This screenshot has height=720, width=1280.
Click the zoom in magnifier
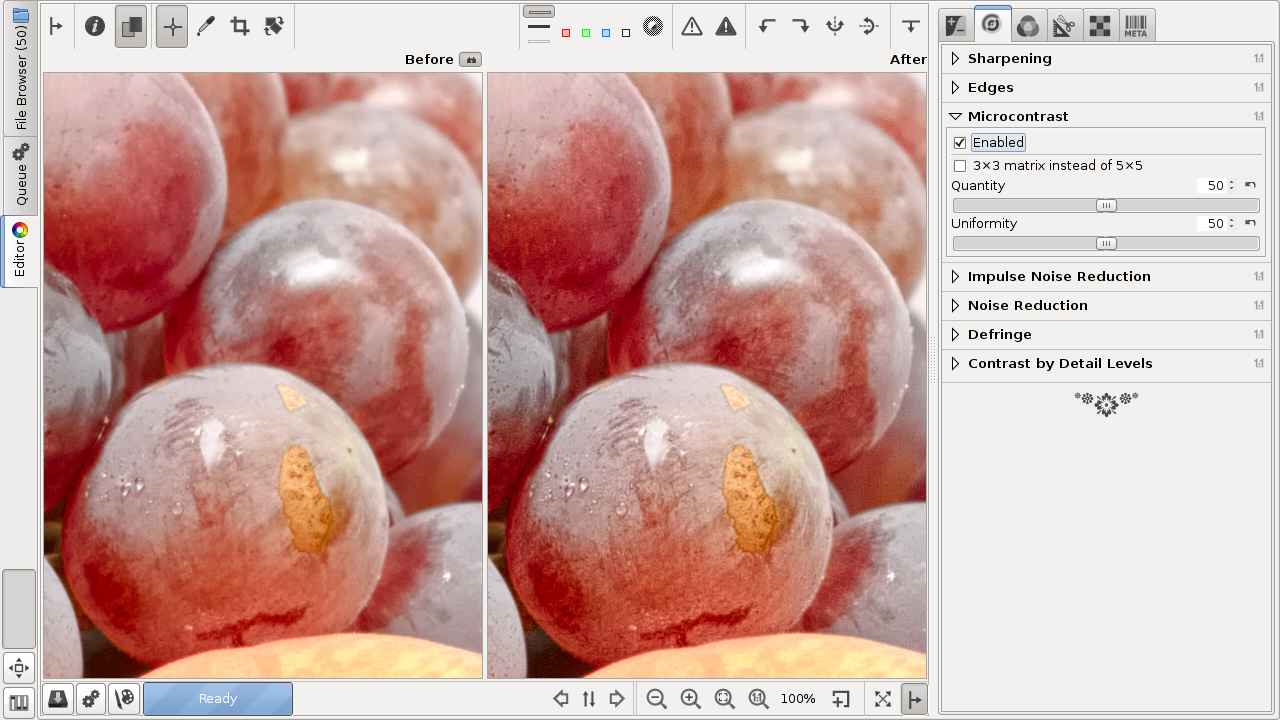pyautogui.click(x=690, y=699)
